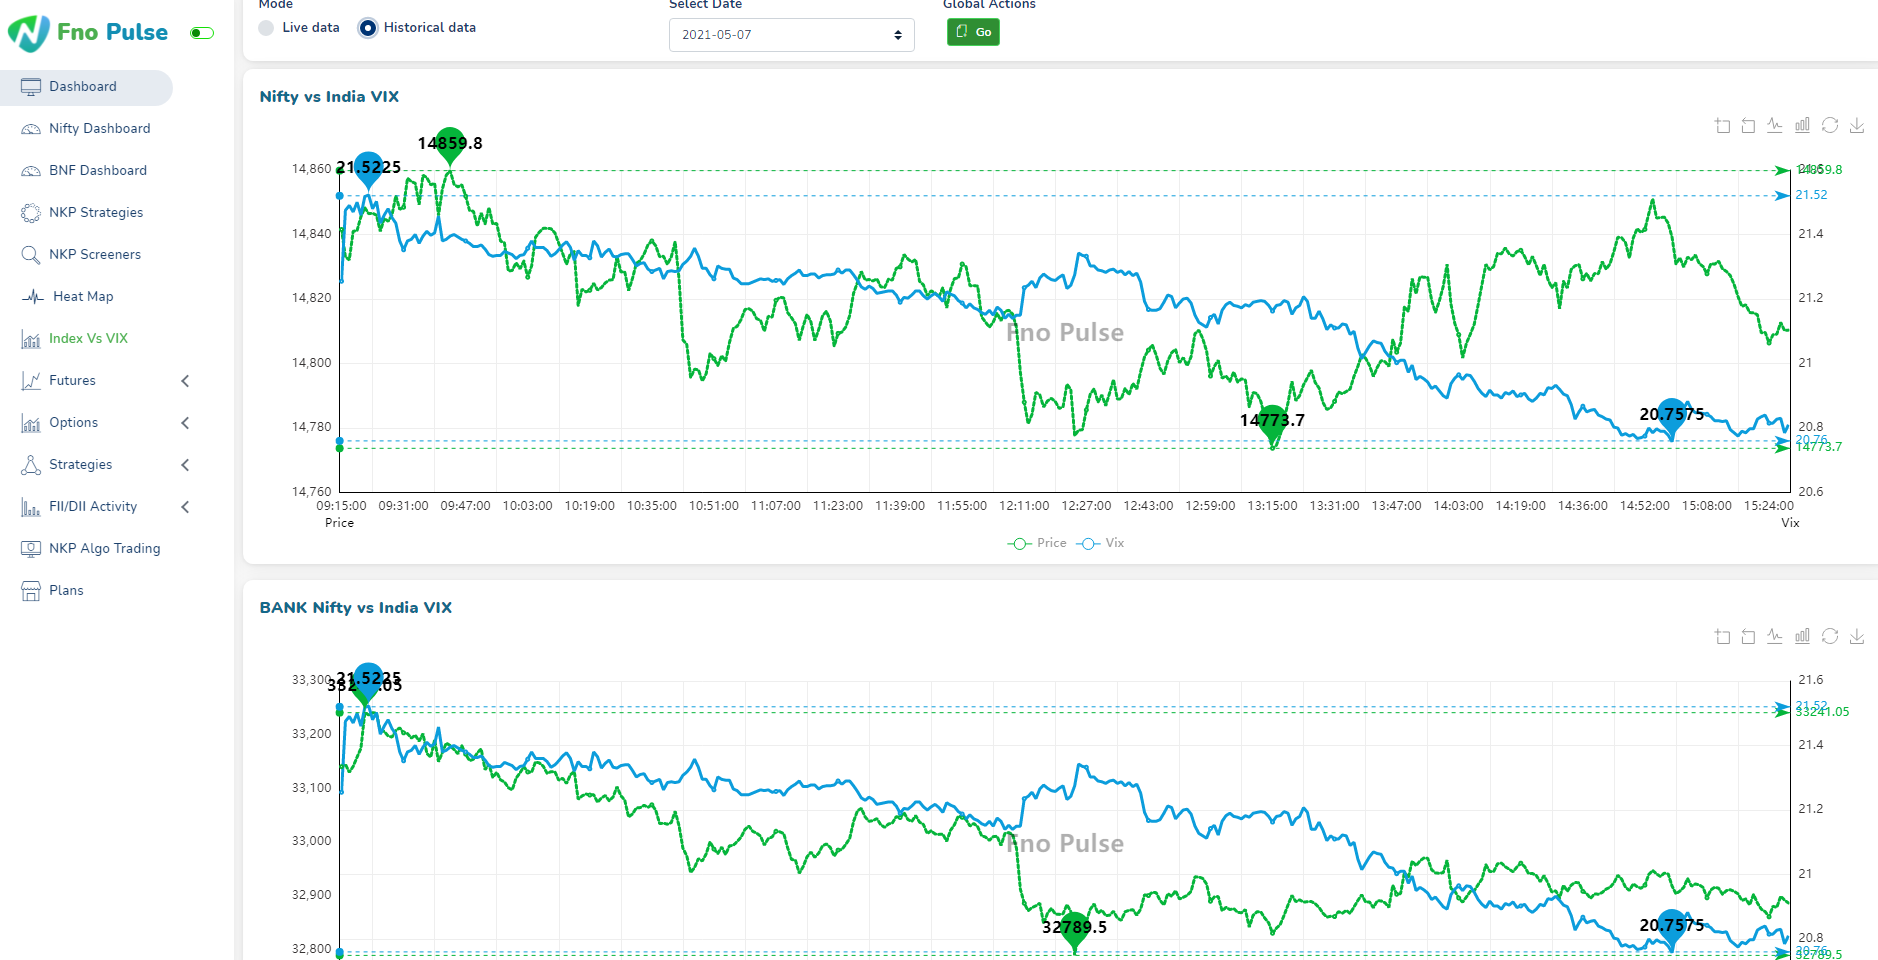Click the 32789.5 marker on BANK Nifty chart
Screen dimensions: 1878x960
1074,931
